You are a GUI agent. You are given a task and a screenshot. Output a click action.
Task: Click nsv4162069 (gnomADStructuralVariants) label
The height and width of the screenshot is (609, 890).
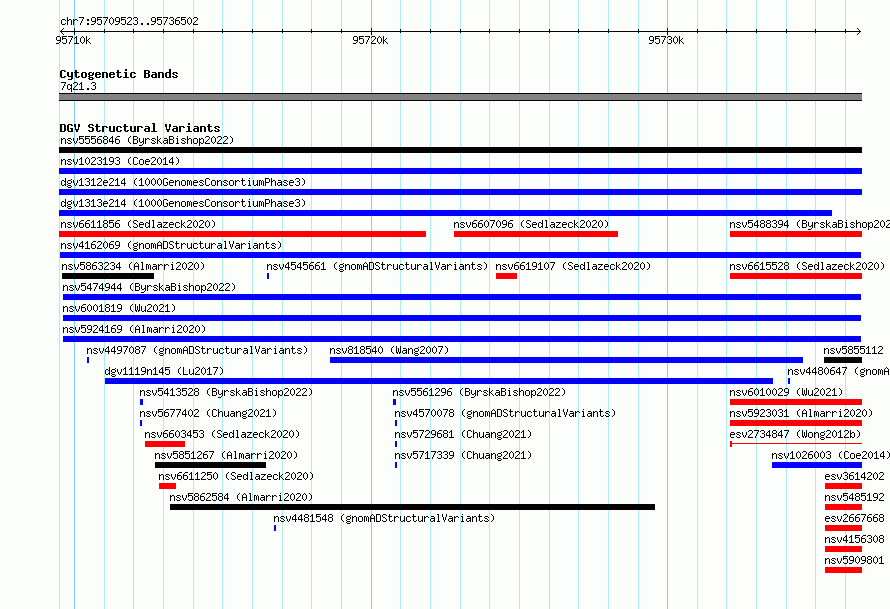coord(171,245)
